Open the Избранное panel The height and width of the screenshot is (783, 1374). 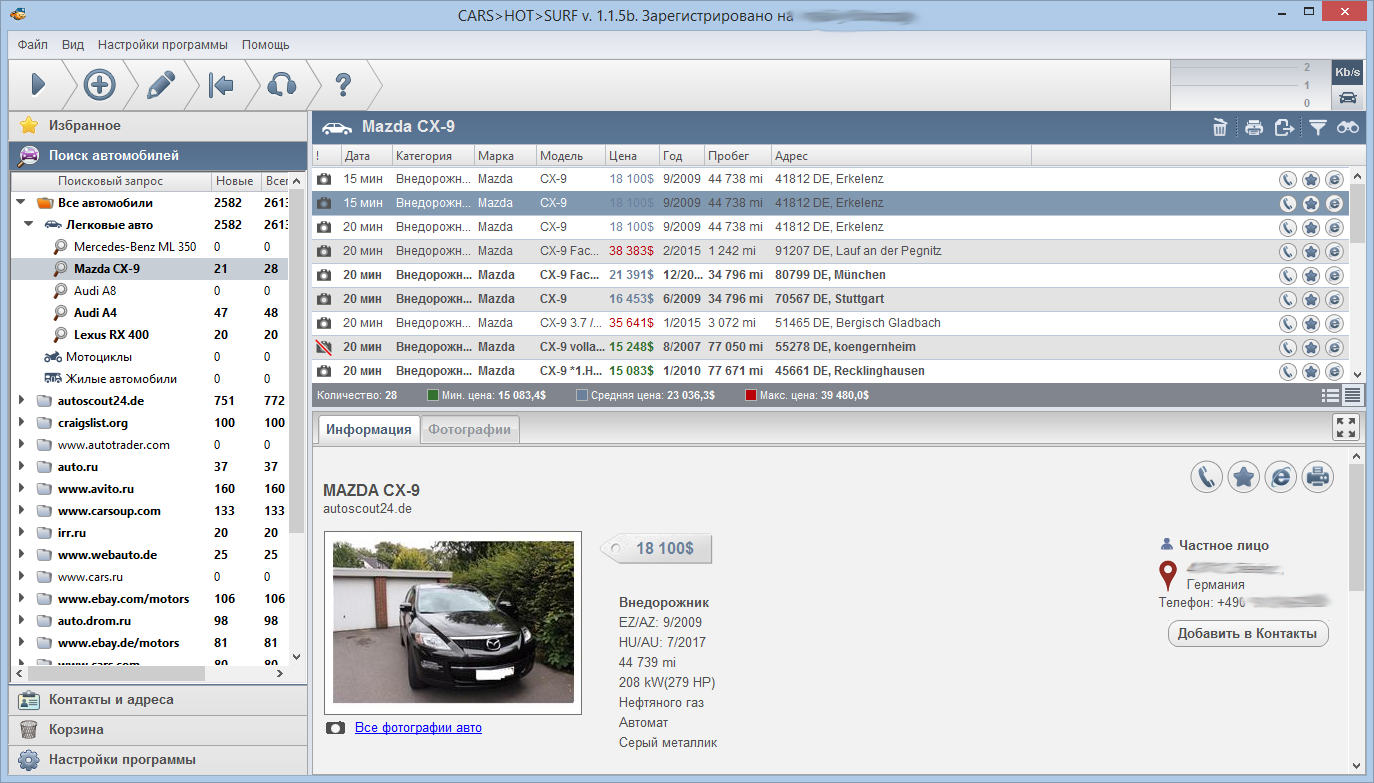point(158,126)
